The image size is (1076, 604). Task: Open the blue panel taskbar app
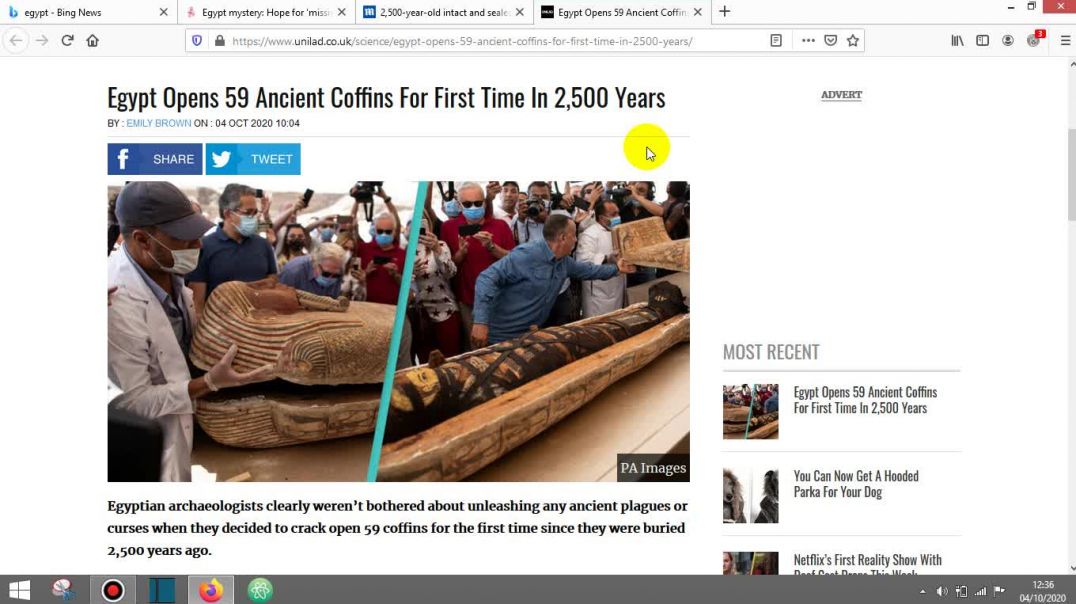pos(162,590)
